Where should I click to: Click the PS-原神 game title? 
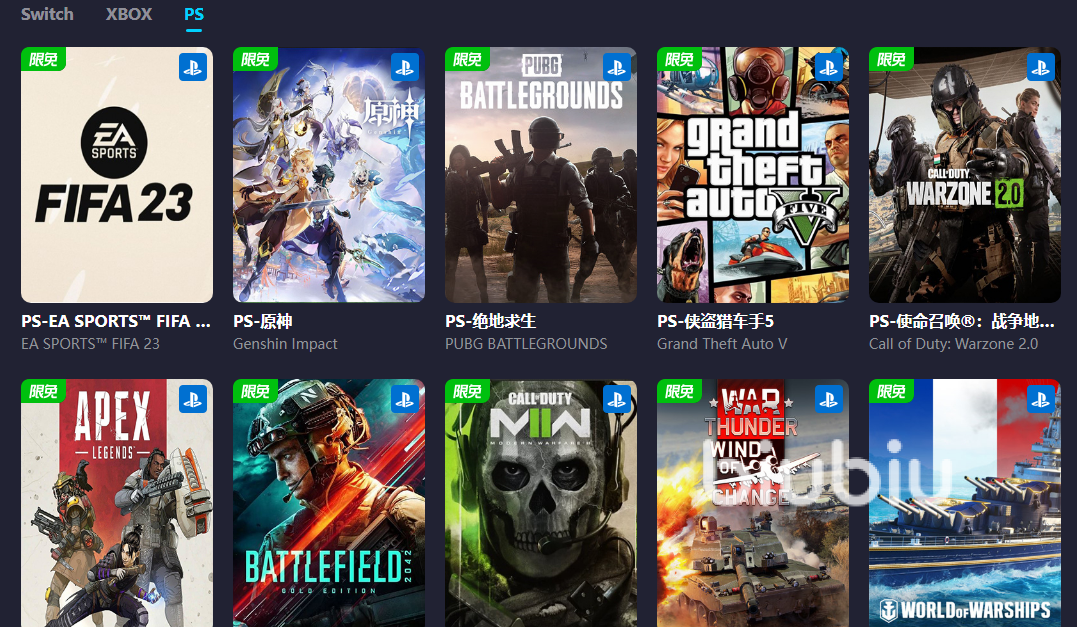[x=262, y=321]
